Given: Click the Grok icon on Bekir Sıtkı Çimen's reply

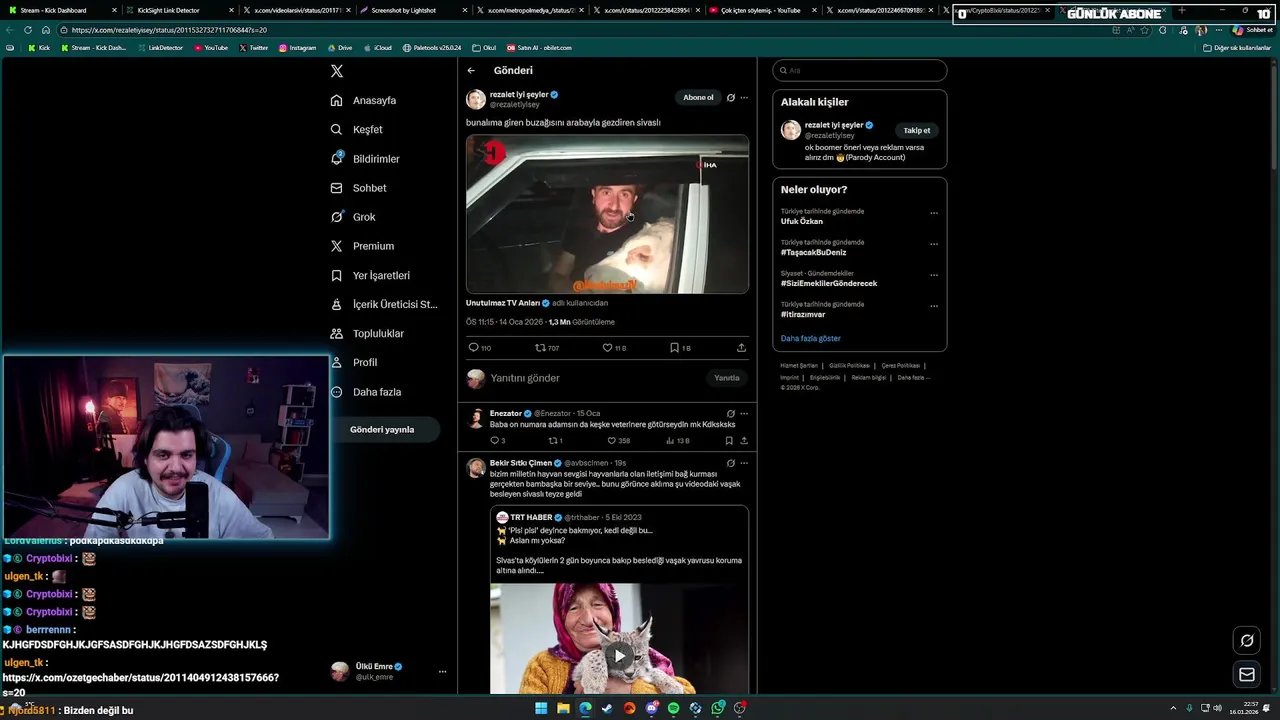Looking at the screenshot, I should click(x=731, y=463).
